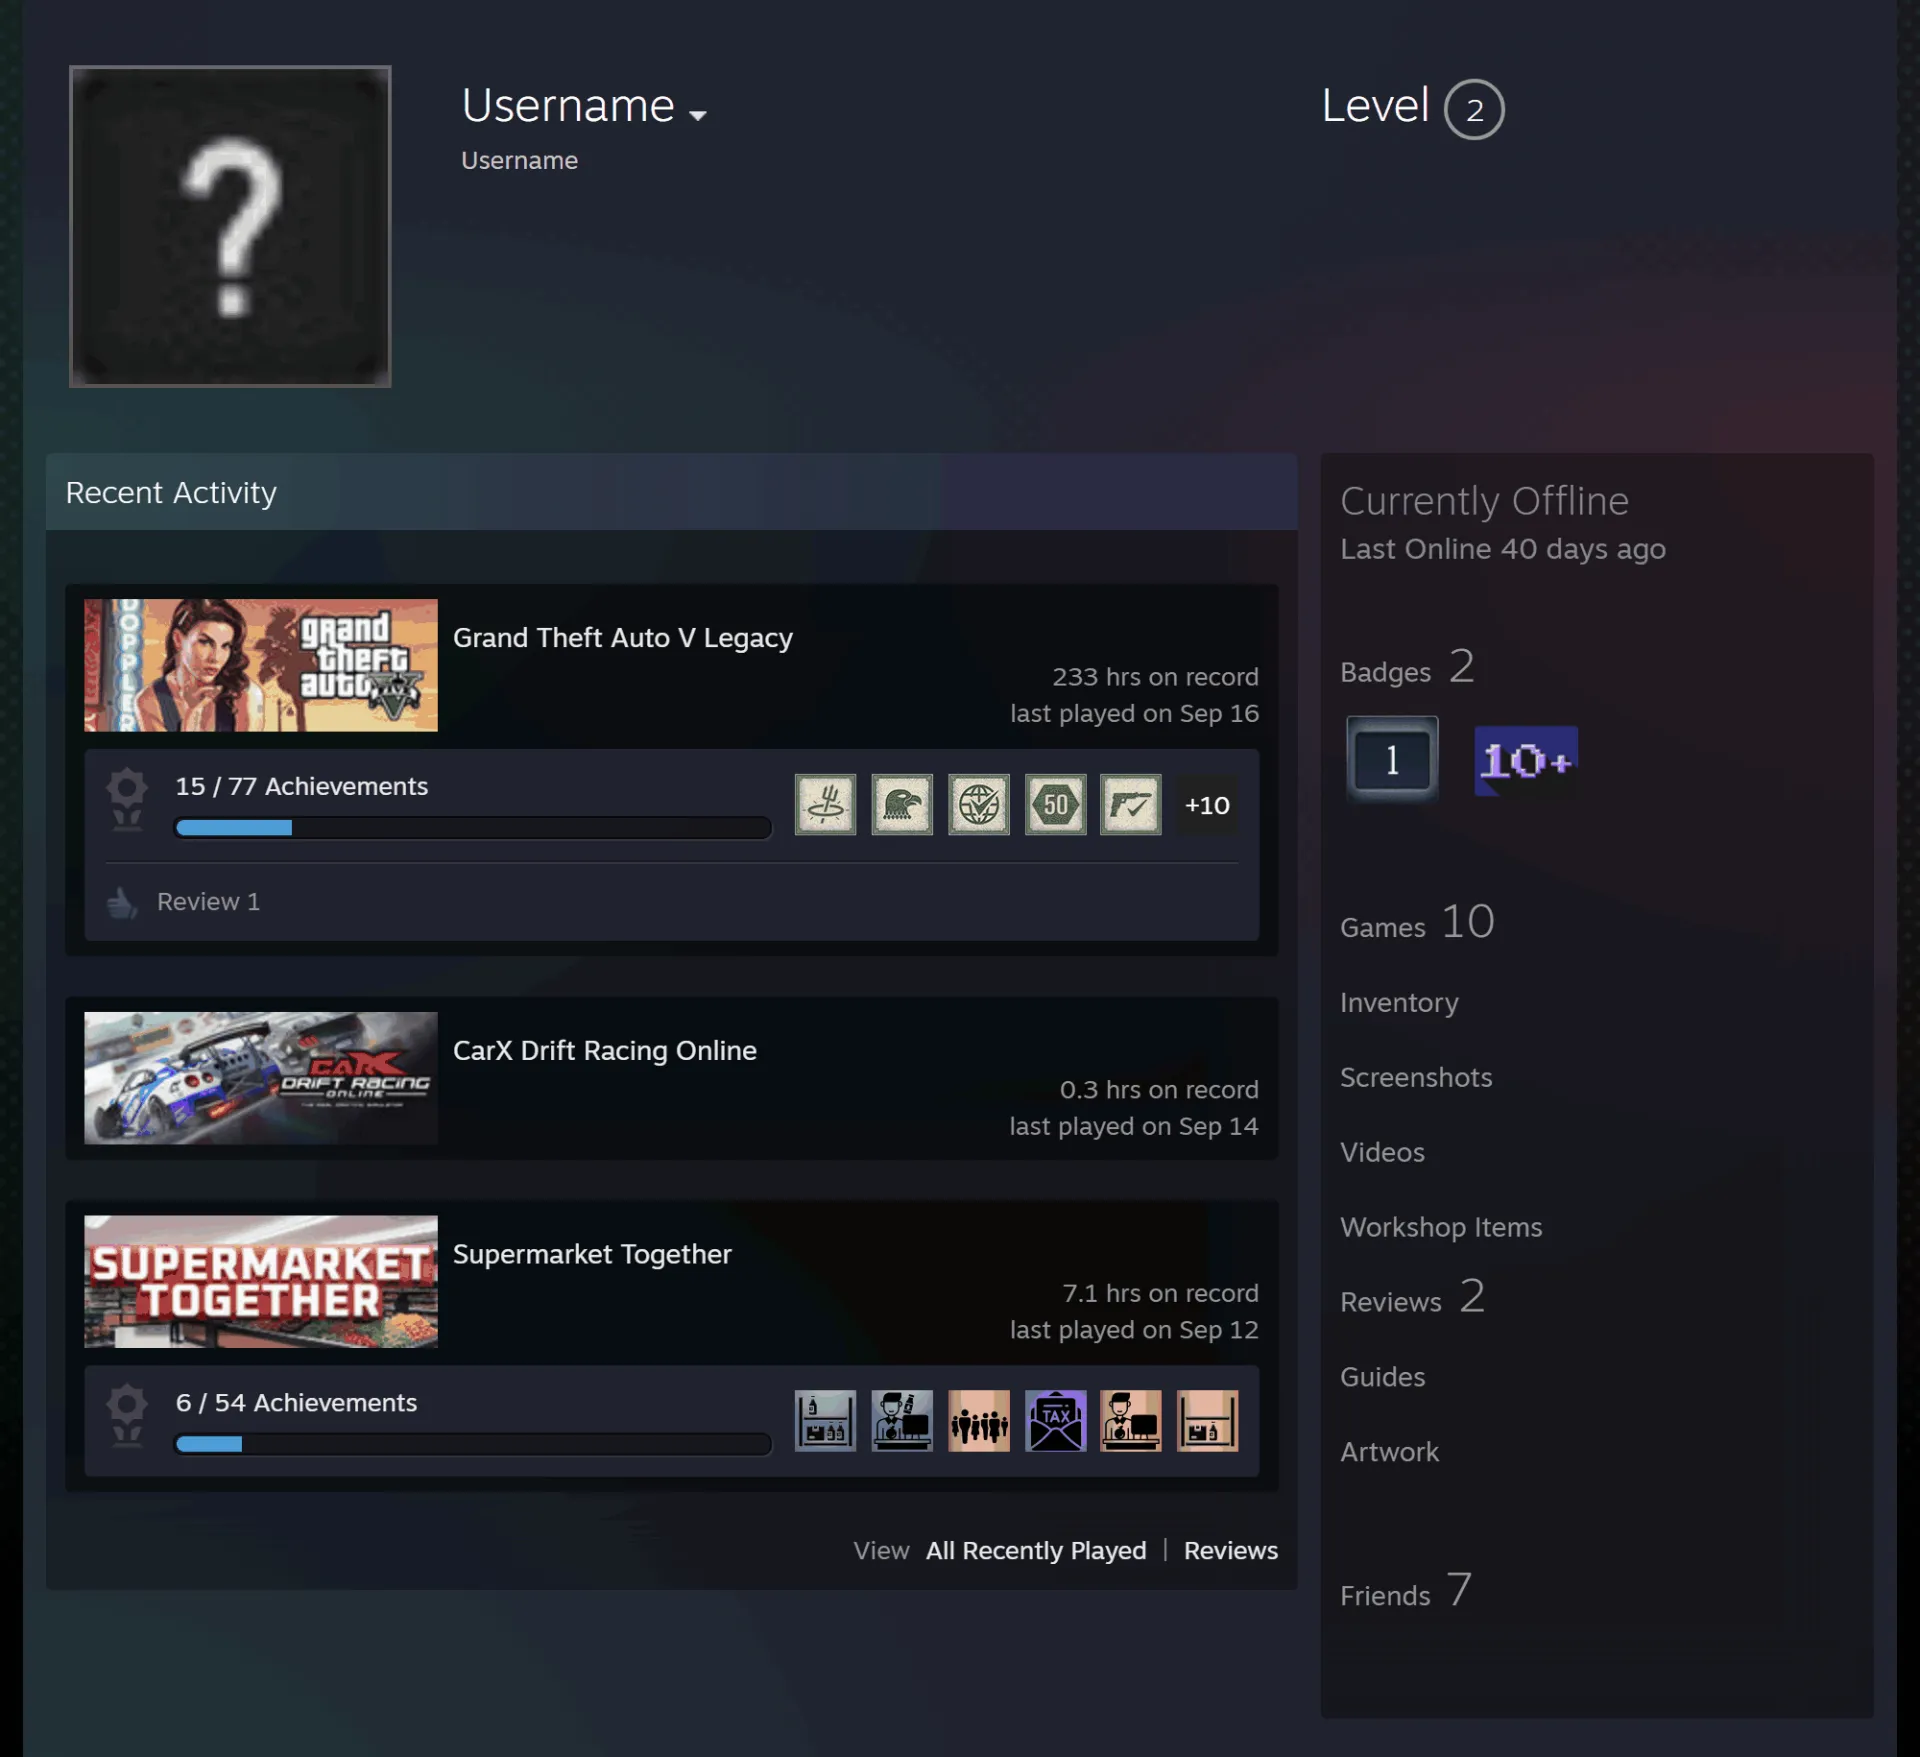Click the crowd of people achievement icon
Image resolution: width=1920 pixels, height=1757 pixels.
pos(979,1420)
